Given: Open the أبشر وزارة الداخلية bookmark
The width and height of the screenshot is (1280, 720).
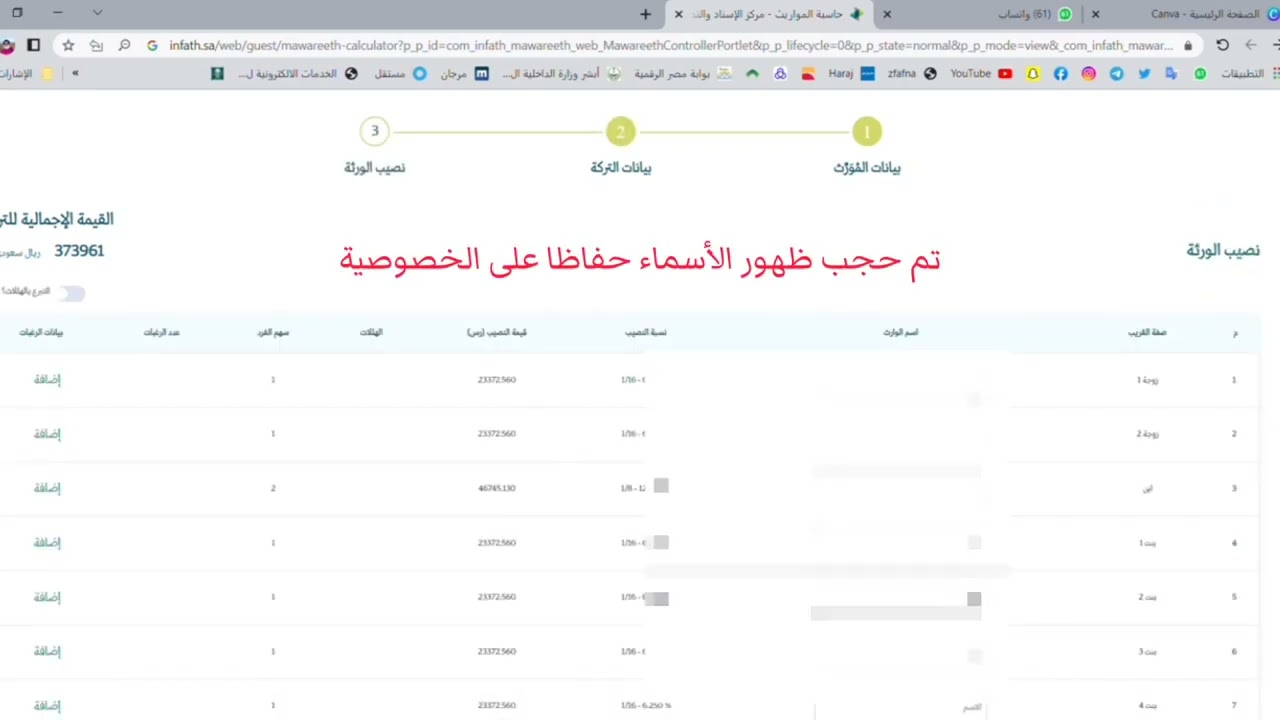Looking at the screenshot, I should [x=561, y=74].
